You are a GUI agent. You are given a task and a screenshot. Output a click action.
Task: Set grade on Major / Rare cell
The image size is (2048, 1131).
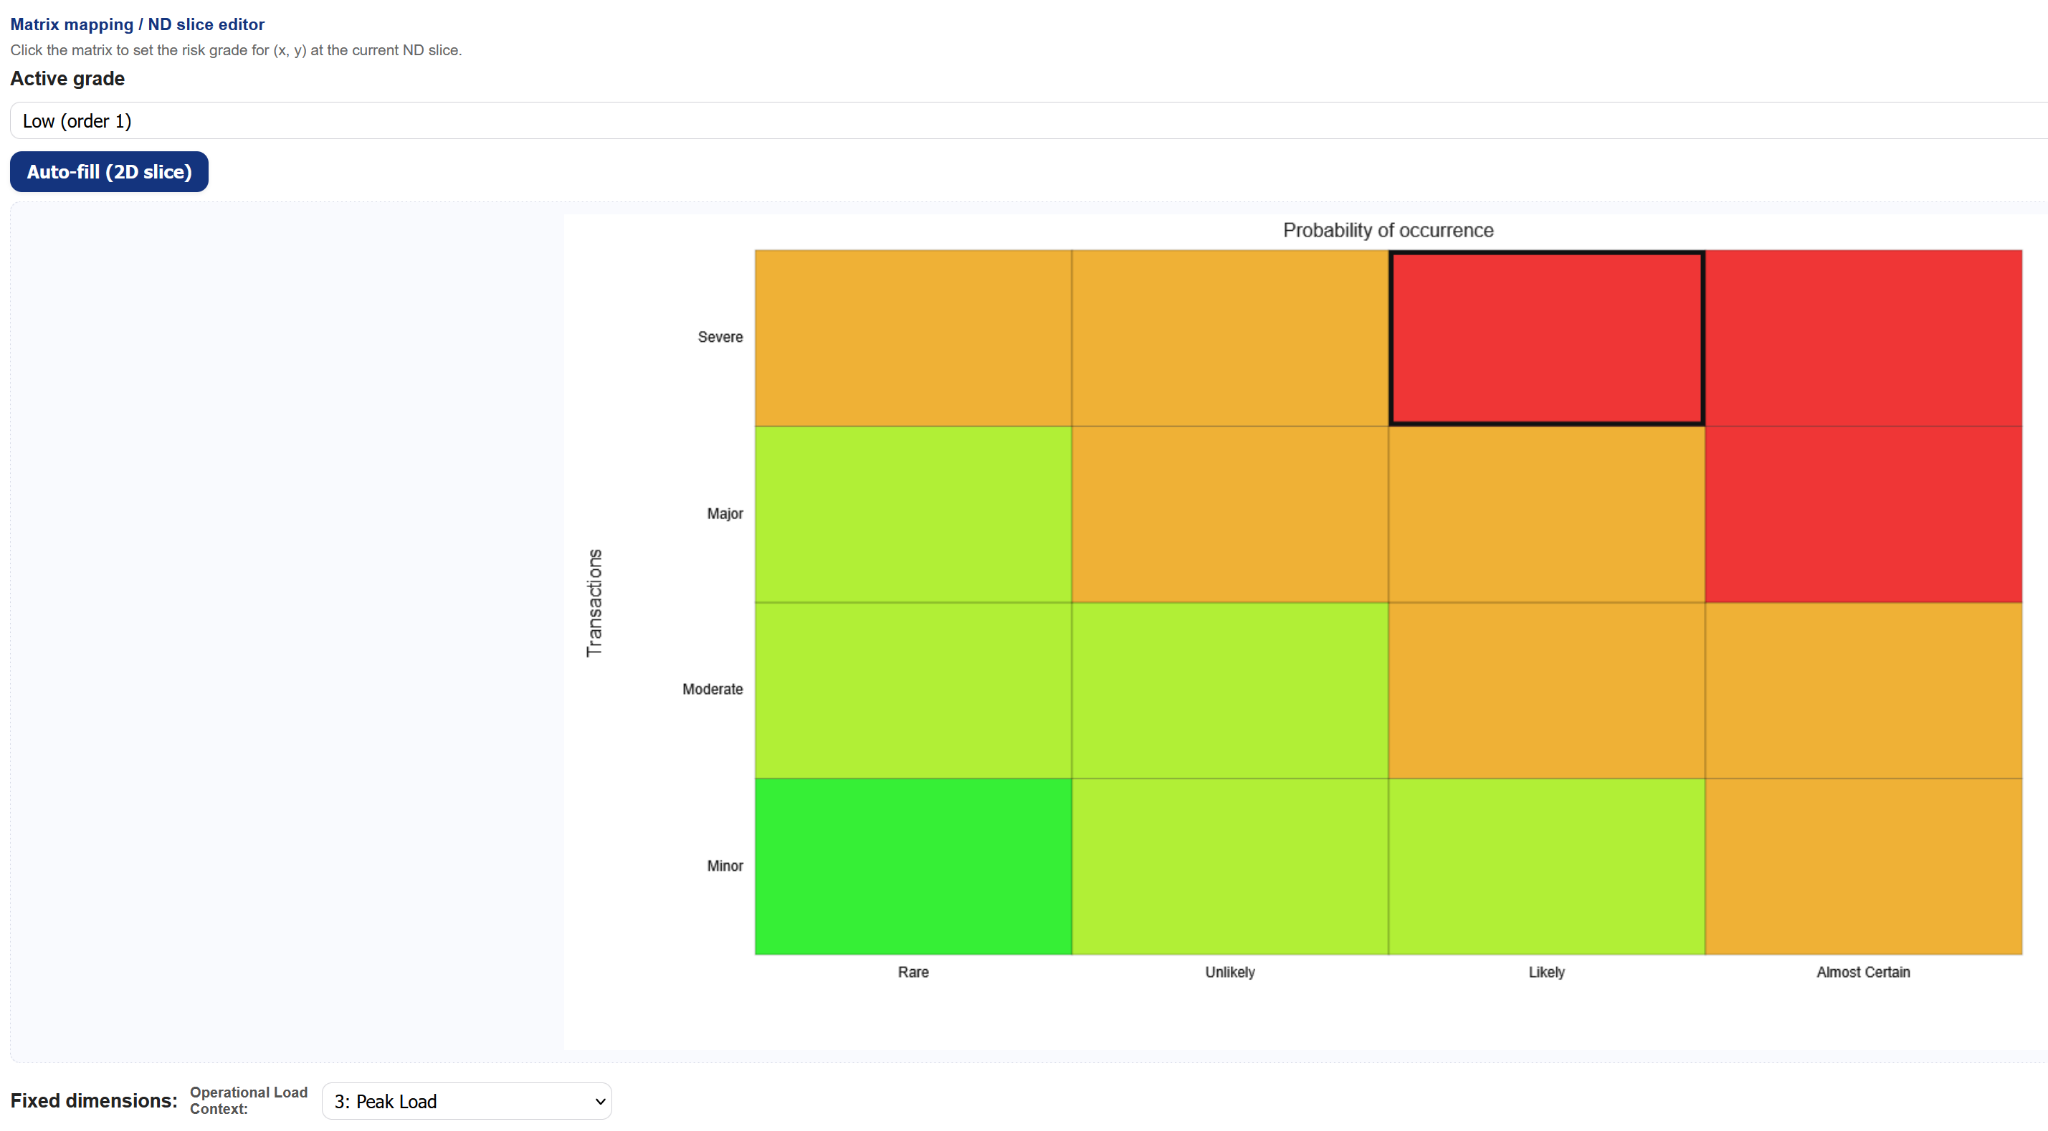(913, 514)
